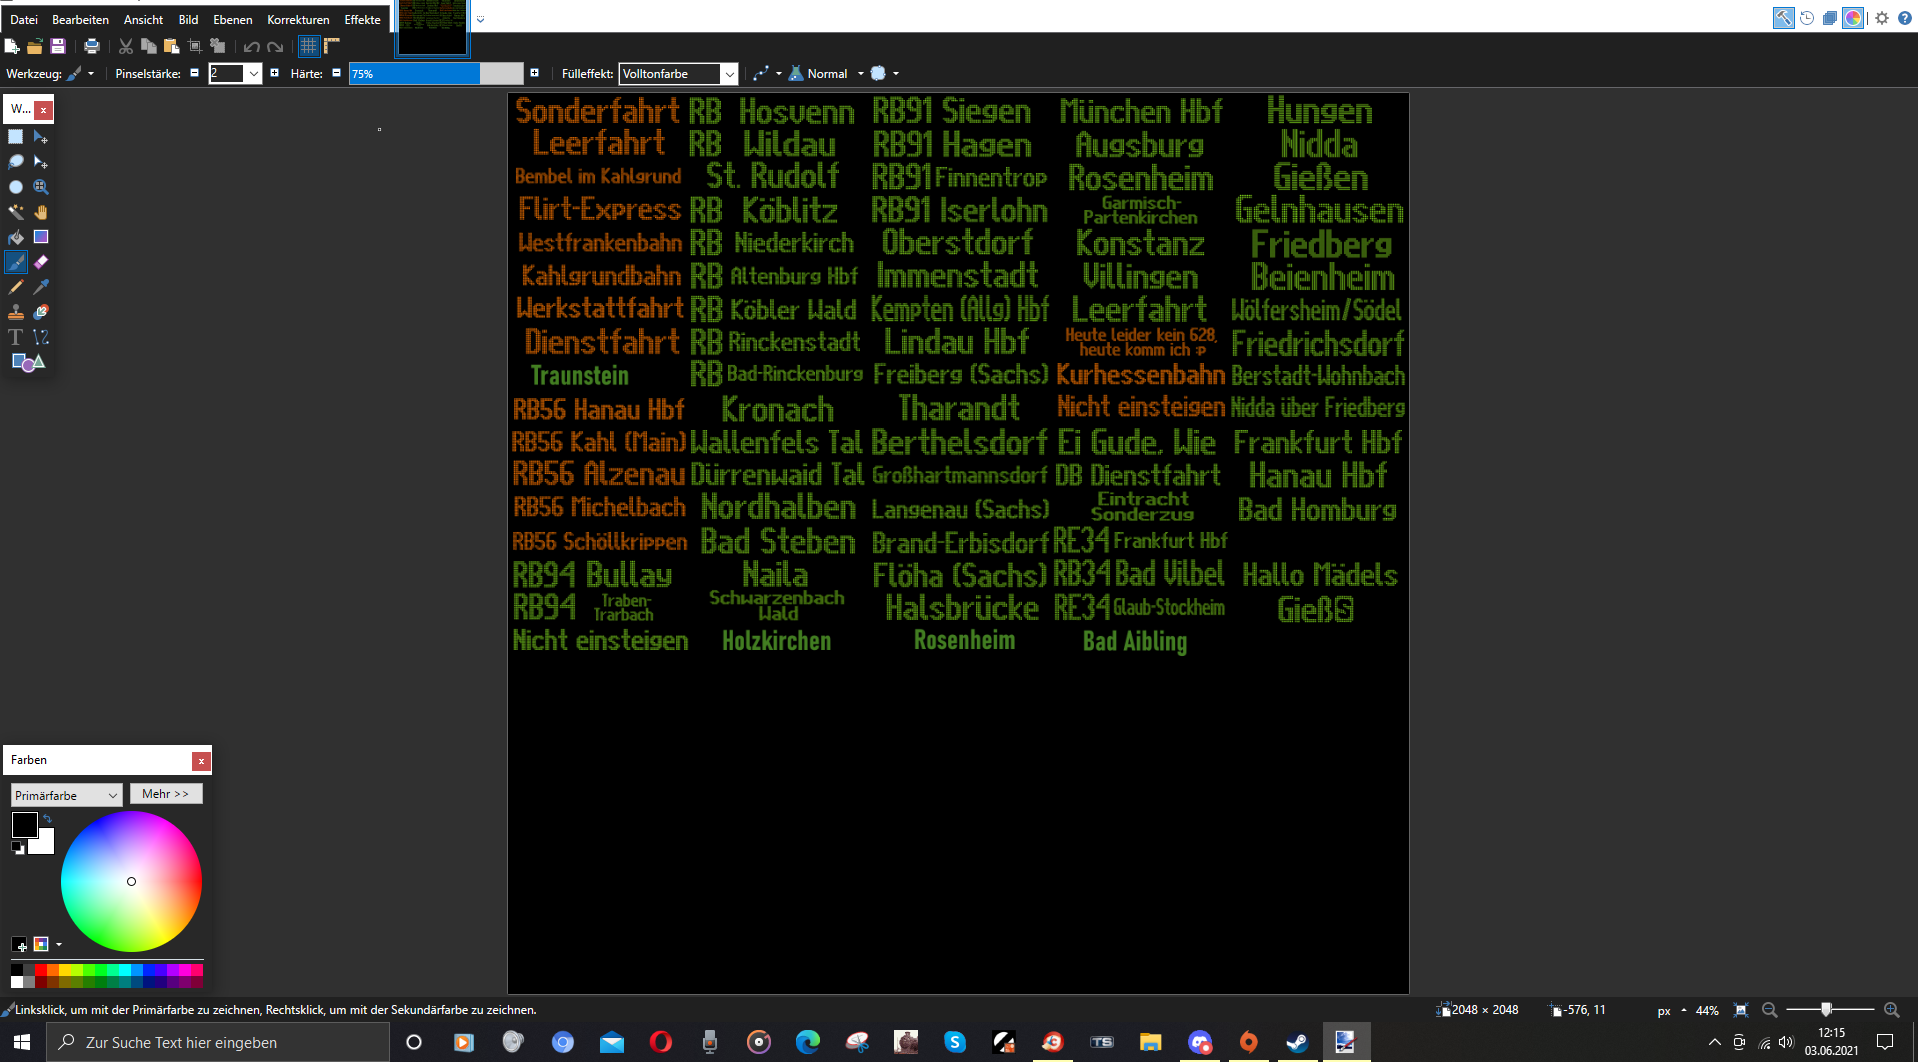Select the Pencil tool
The width and height of the screenshot is (1918, 1062).
tap(16, 287)
